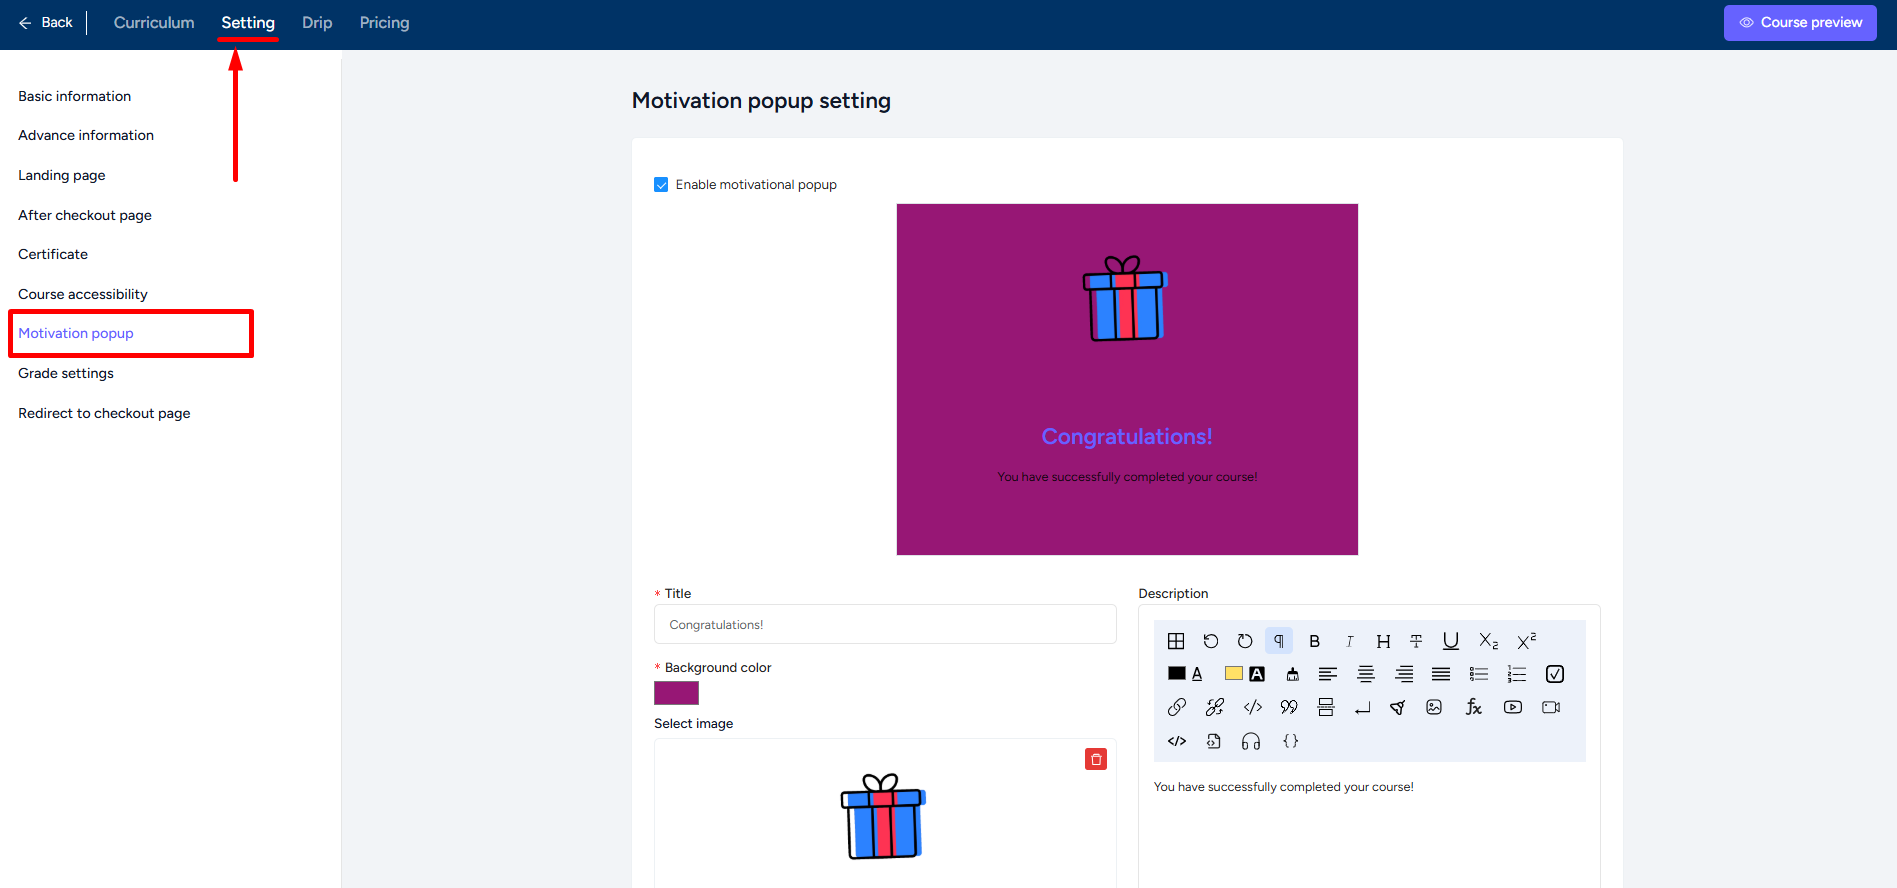This screenshot has height=888, width=1897.
Task: Align text right
Action: (x=1404, y=674)
